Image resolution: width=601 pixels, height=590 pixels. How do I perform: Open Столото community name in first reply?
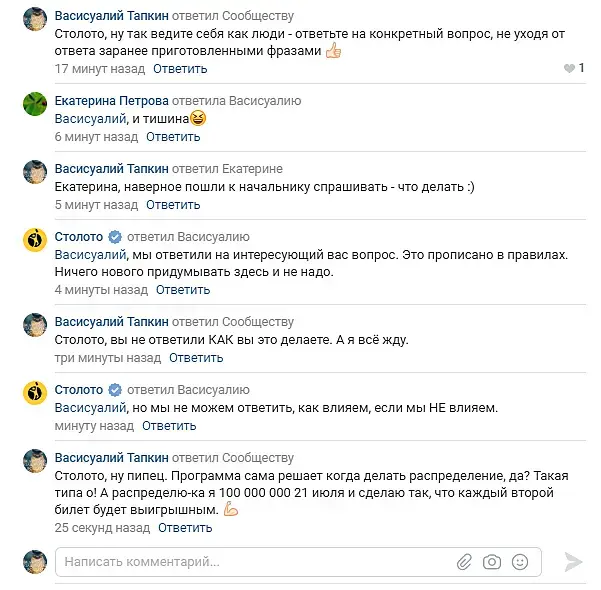(79, 238)
